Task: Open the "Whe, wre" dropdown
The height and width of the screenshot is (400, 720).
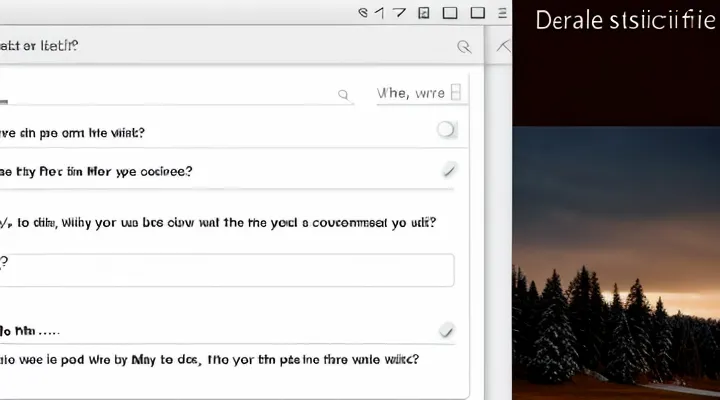Action: tap(411, 93)
